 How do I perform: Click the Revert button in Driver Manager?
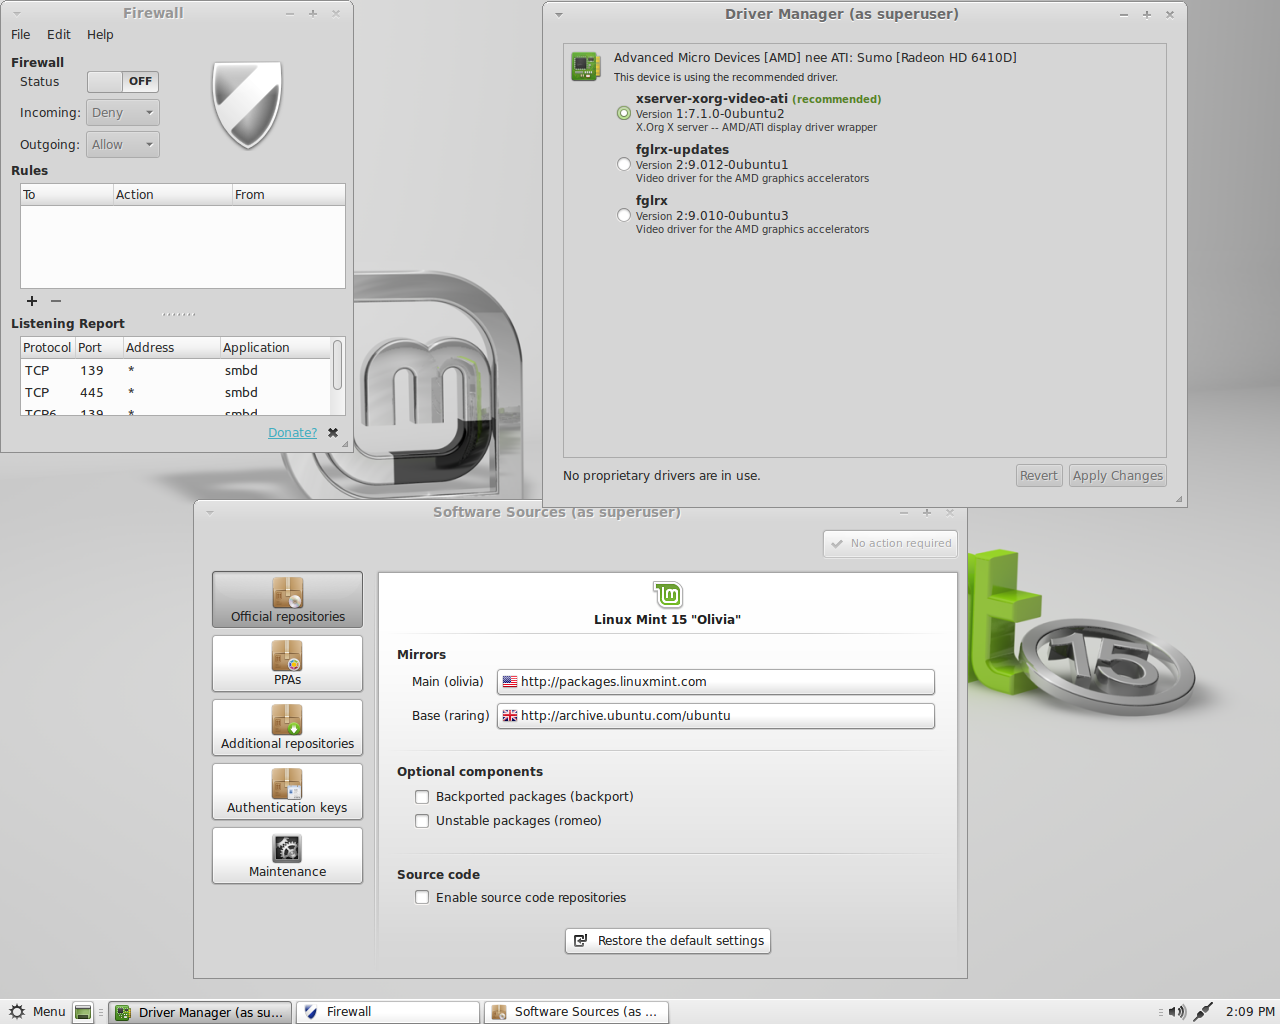pos(1039,476)
